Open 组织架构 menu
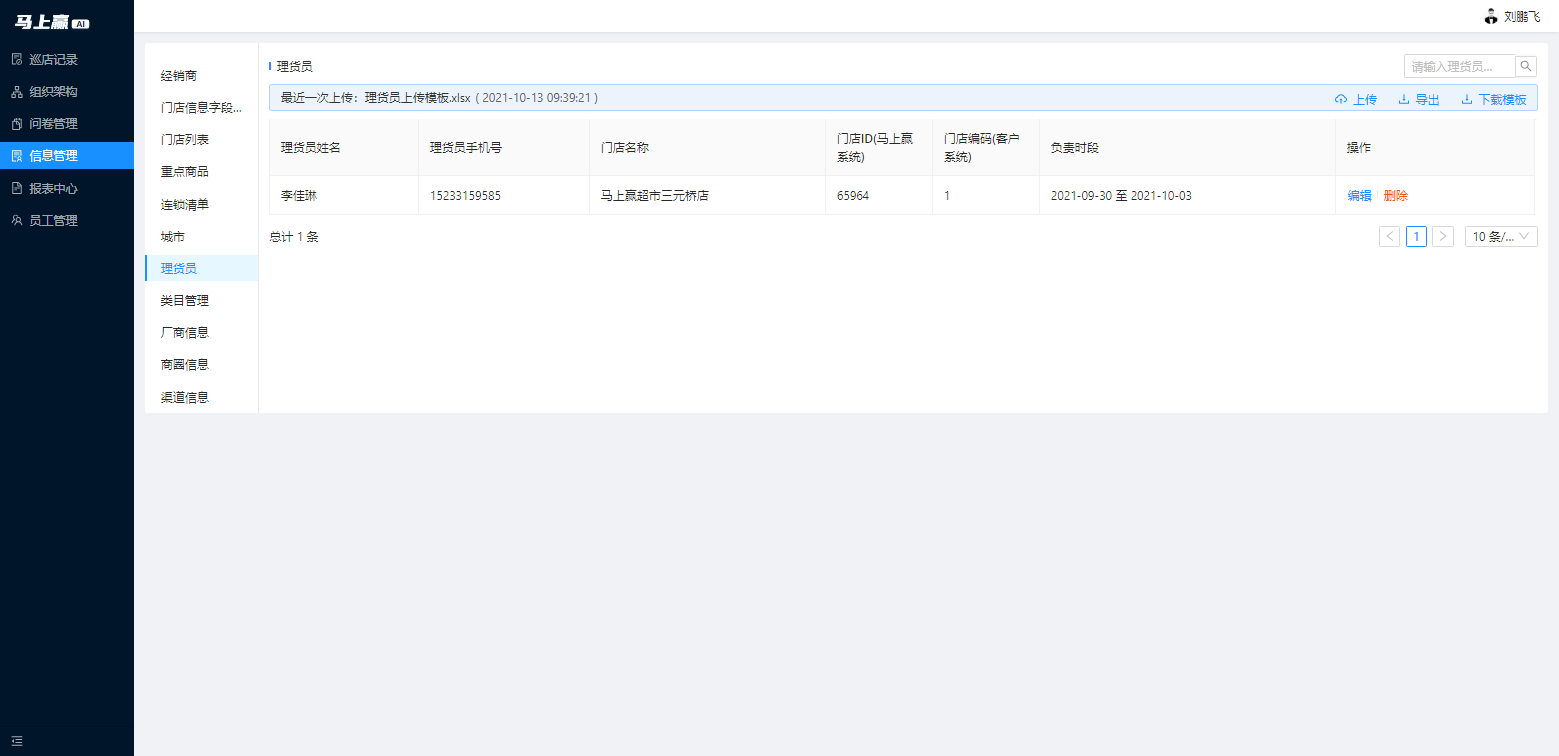Screen dimensions: 1559x756 67,92
